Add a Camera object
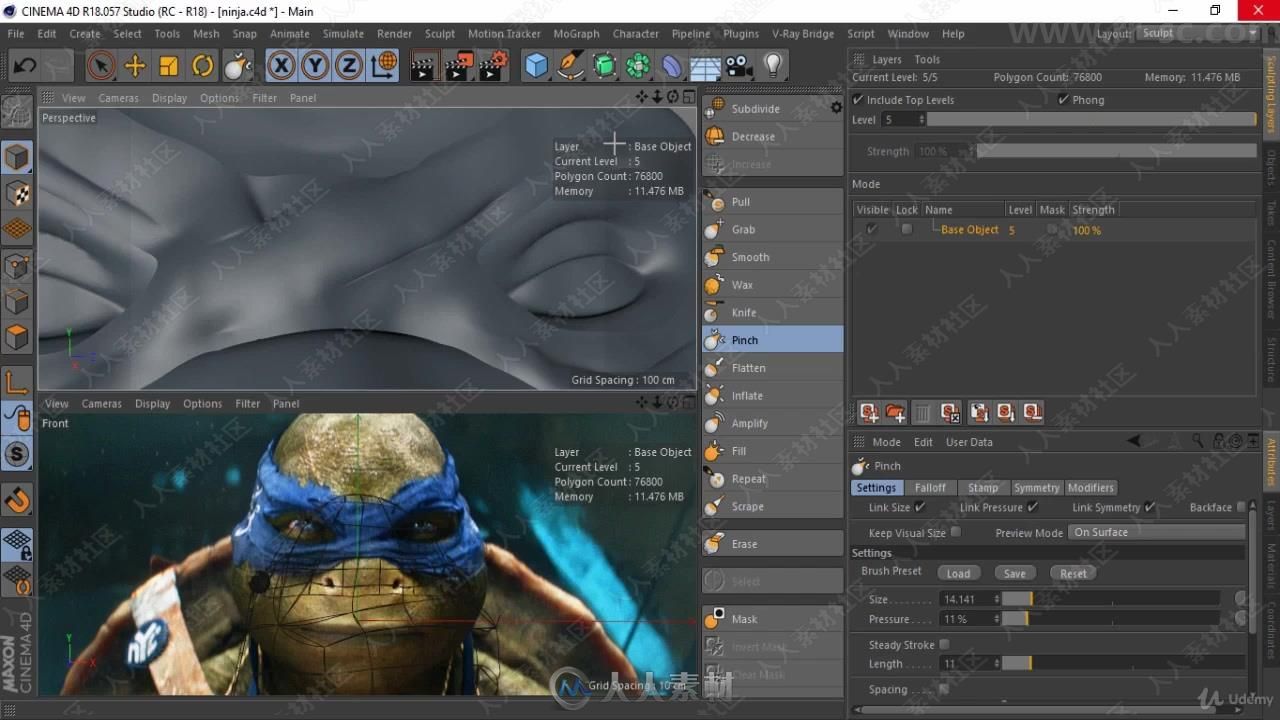Screen dimensions: 1280x720 point(739,67)
